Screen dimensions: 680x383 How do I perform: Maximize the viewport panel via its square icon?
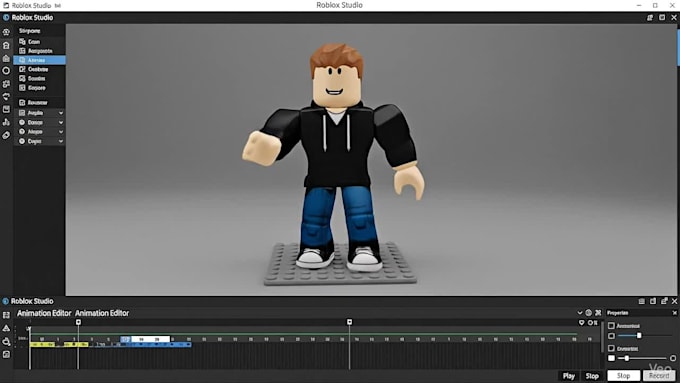pyautogui.click(x=662, y=17)
